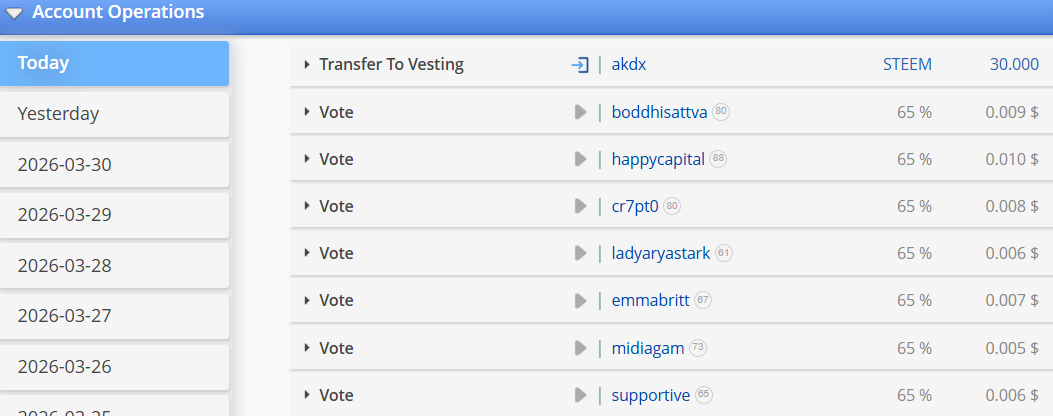The image size is (1053, 416).
Task: Switch to the Yesterday tab
Action: 114,114
